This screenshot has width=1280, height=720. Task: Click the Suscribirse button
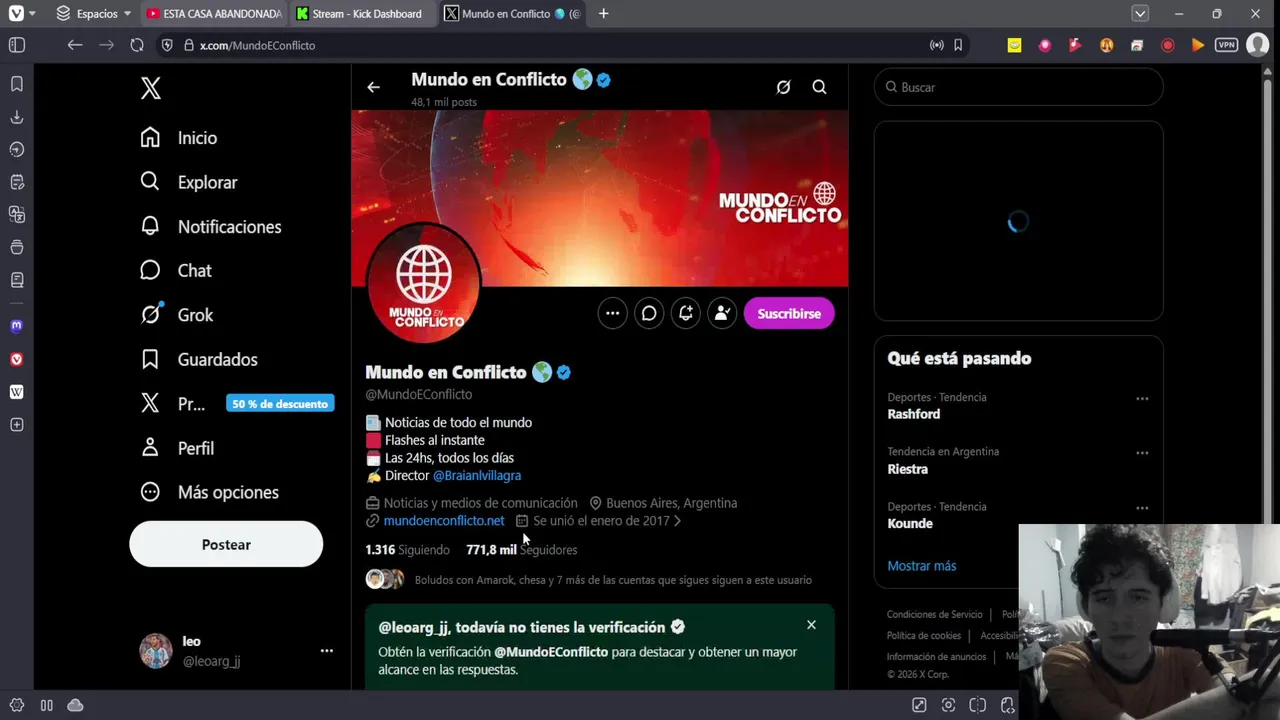pos(789,313)
